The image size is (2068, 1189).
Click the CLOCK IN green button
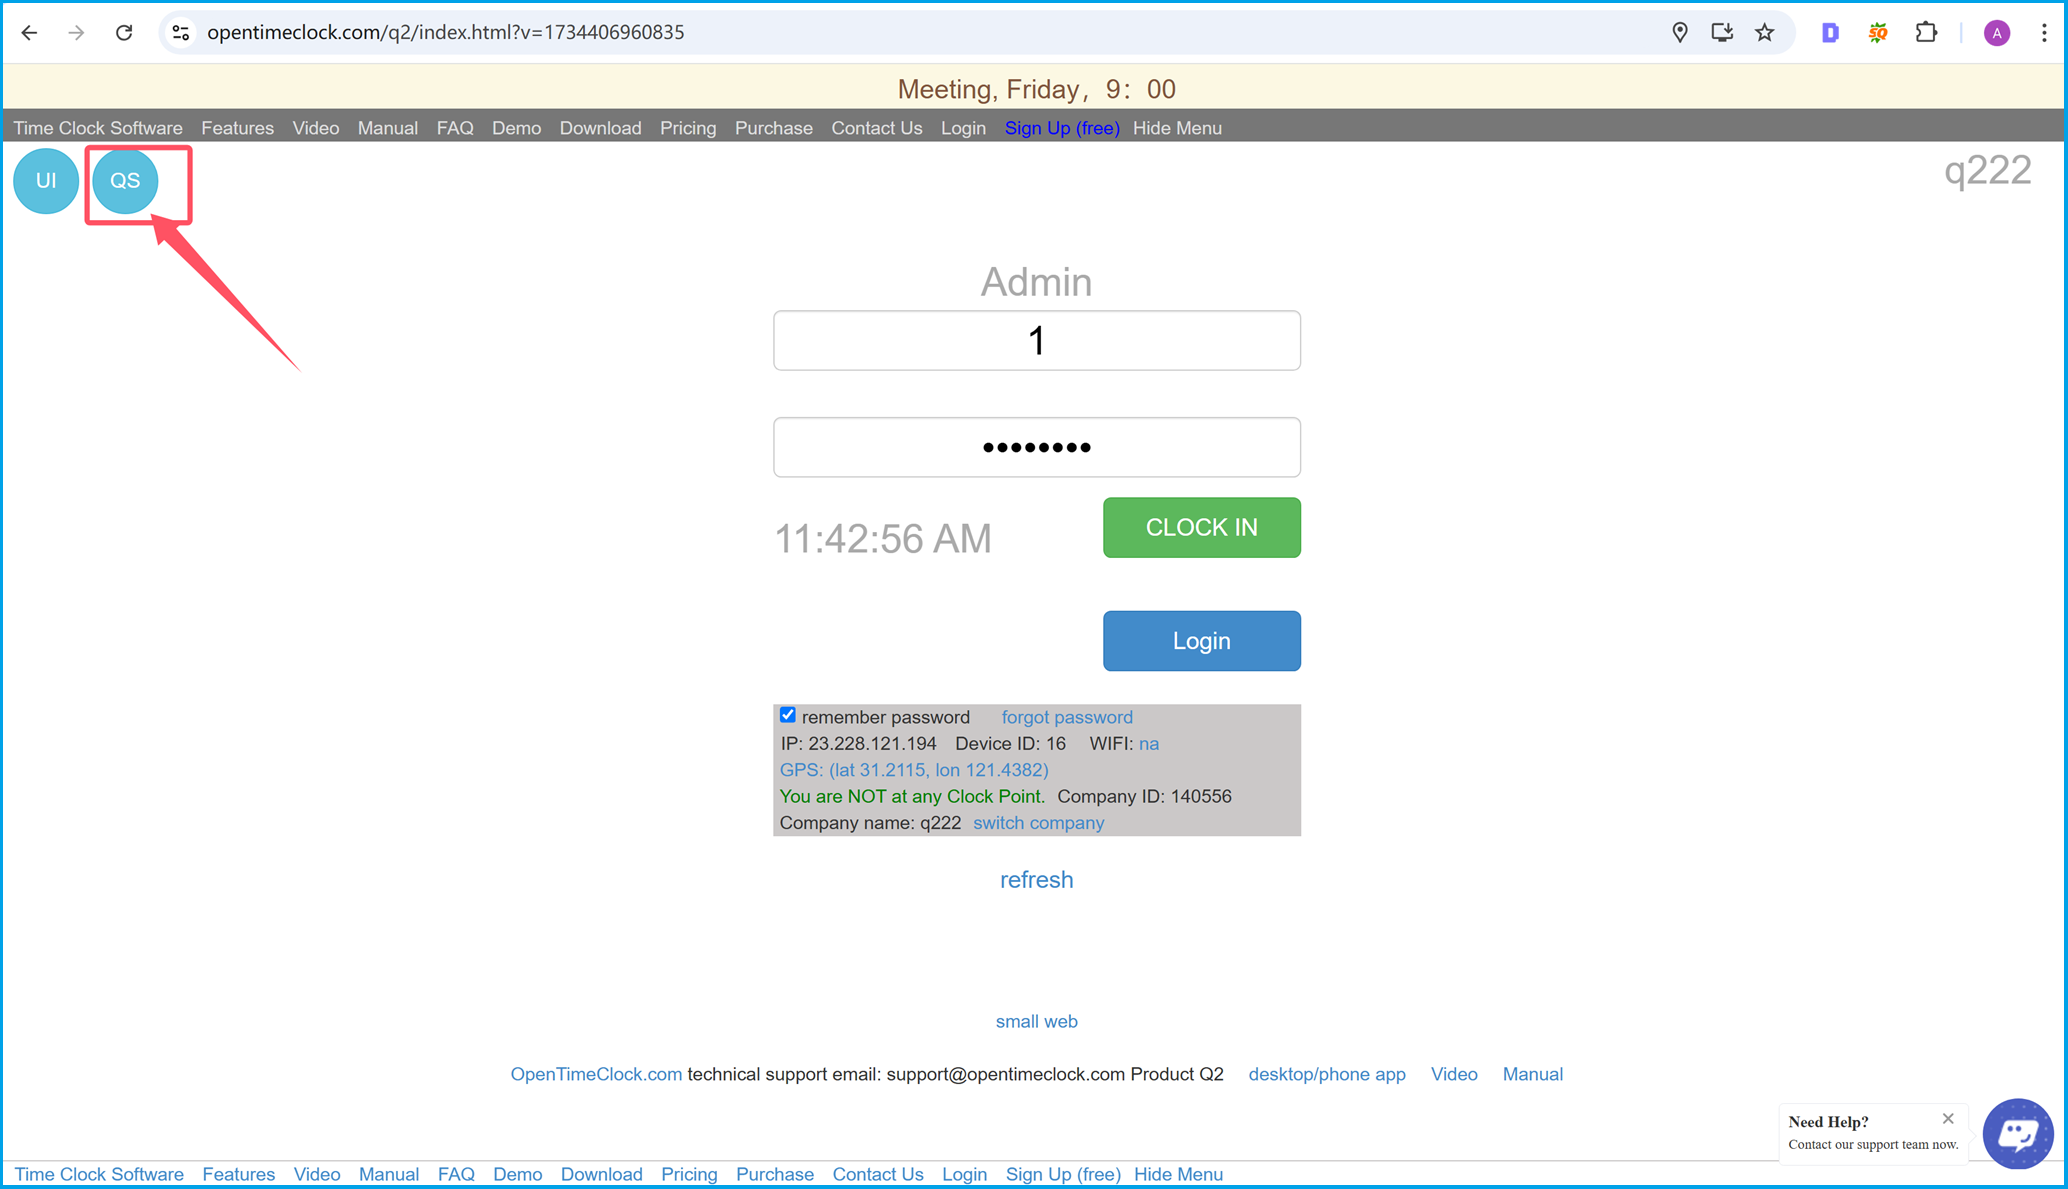coord(1200,527)
